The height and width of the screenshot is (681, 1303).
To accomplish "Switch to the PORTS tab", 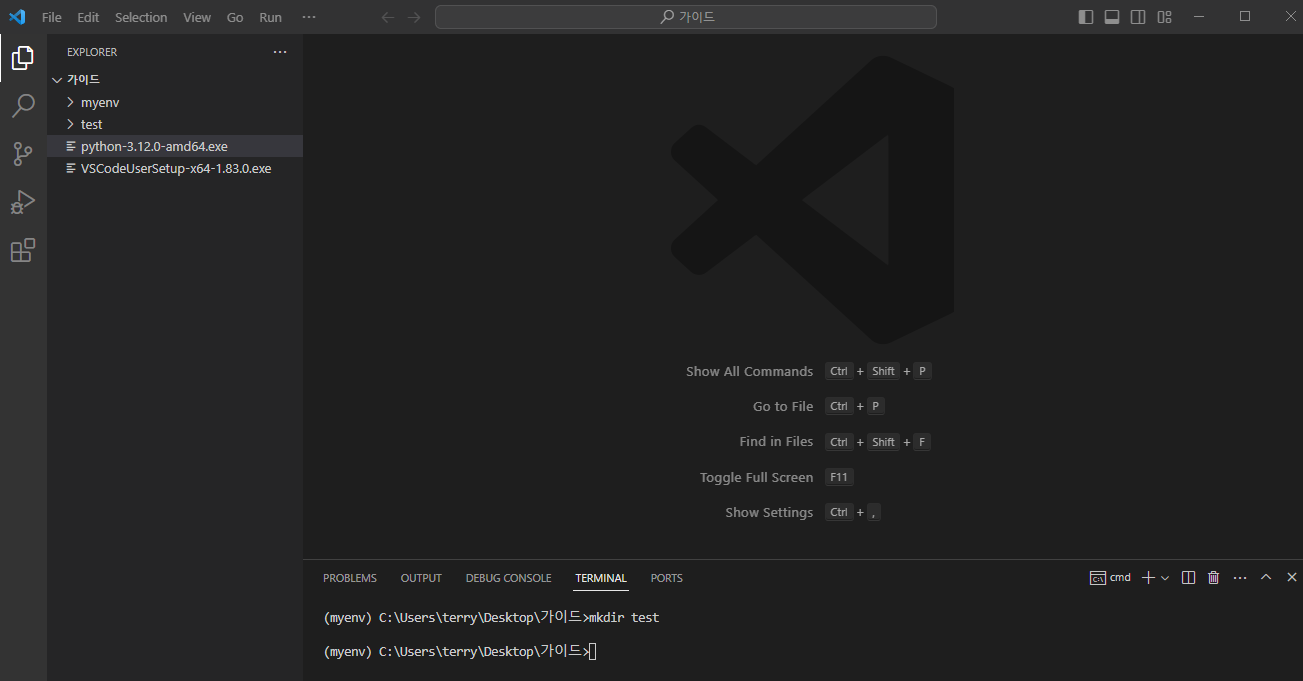I will coord(667,578).
